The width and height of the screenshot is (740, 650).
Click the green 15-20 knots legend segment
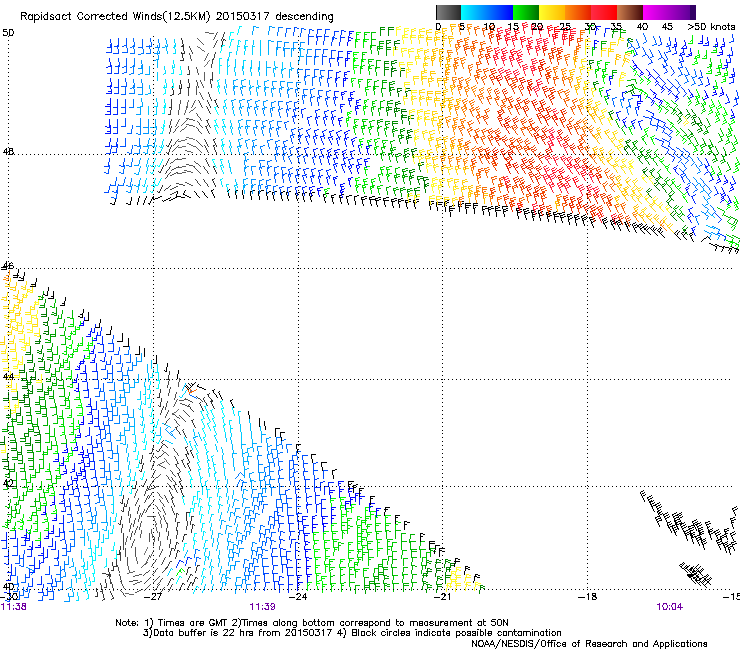[526, 12]
